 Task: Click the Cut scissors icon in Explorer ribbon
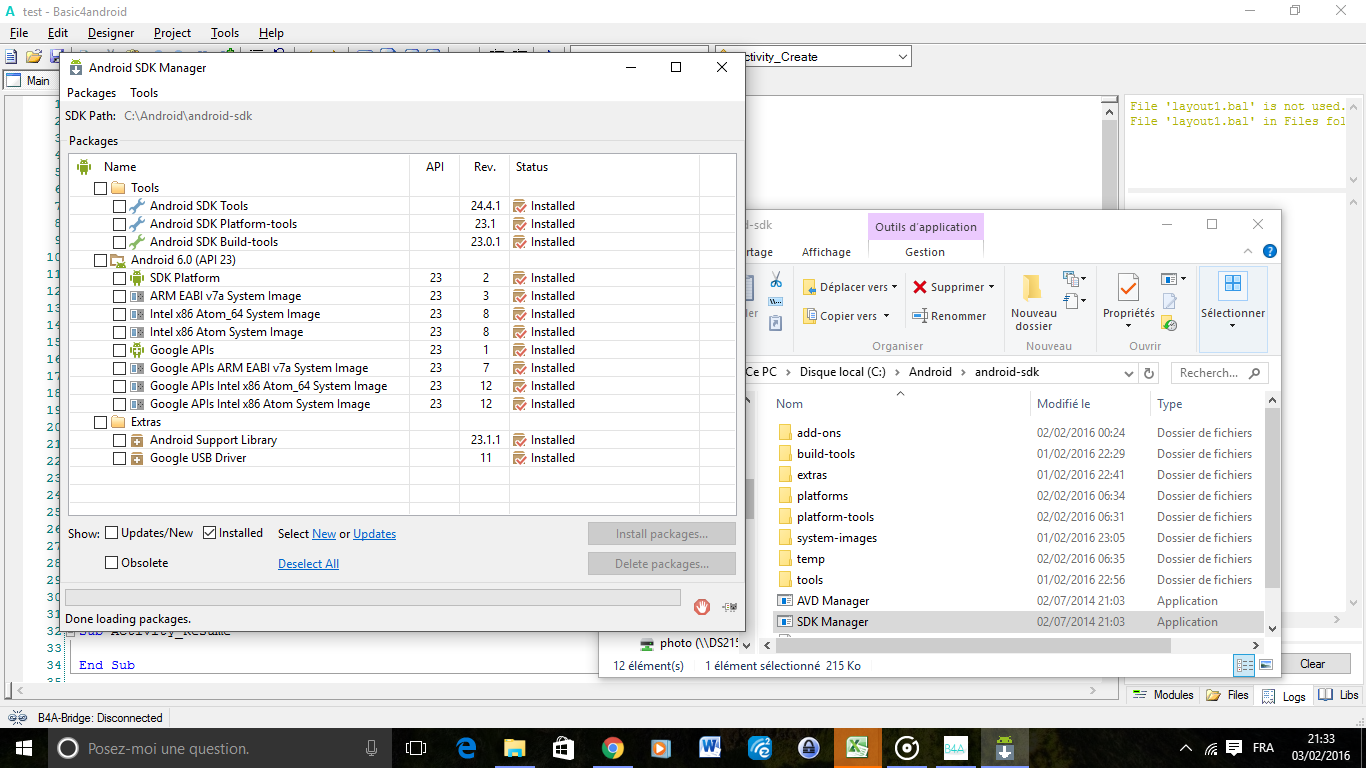click(x=775, y=280)
